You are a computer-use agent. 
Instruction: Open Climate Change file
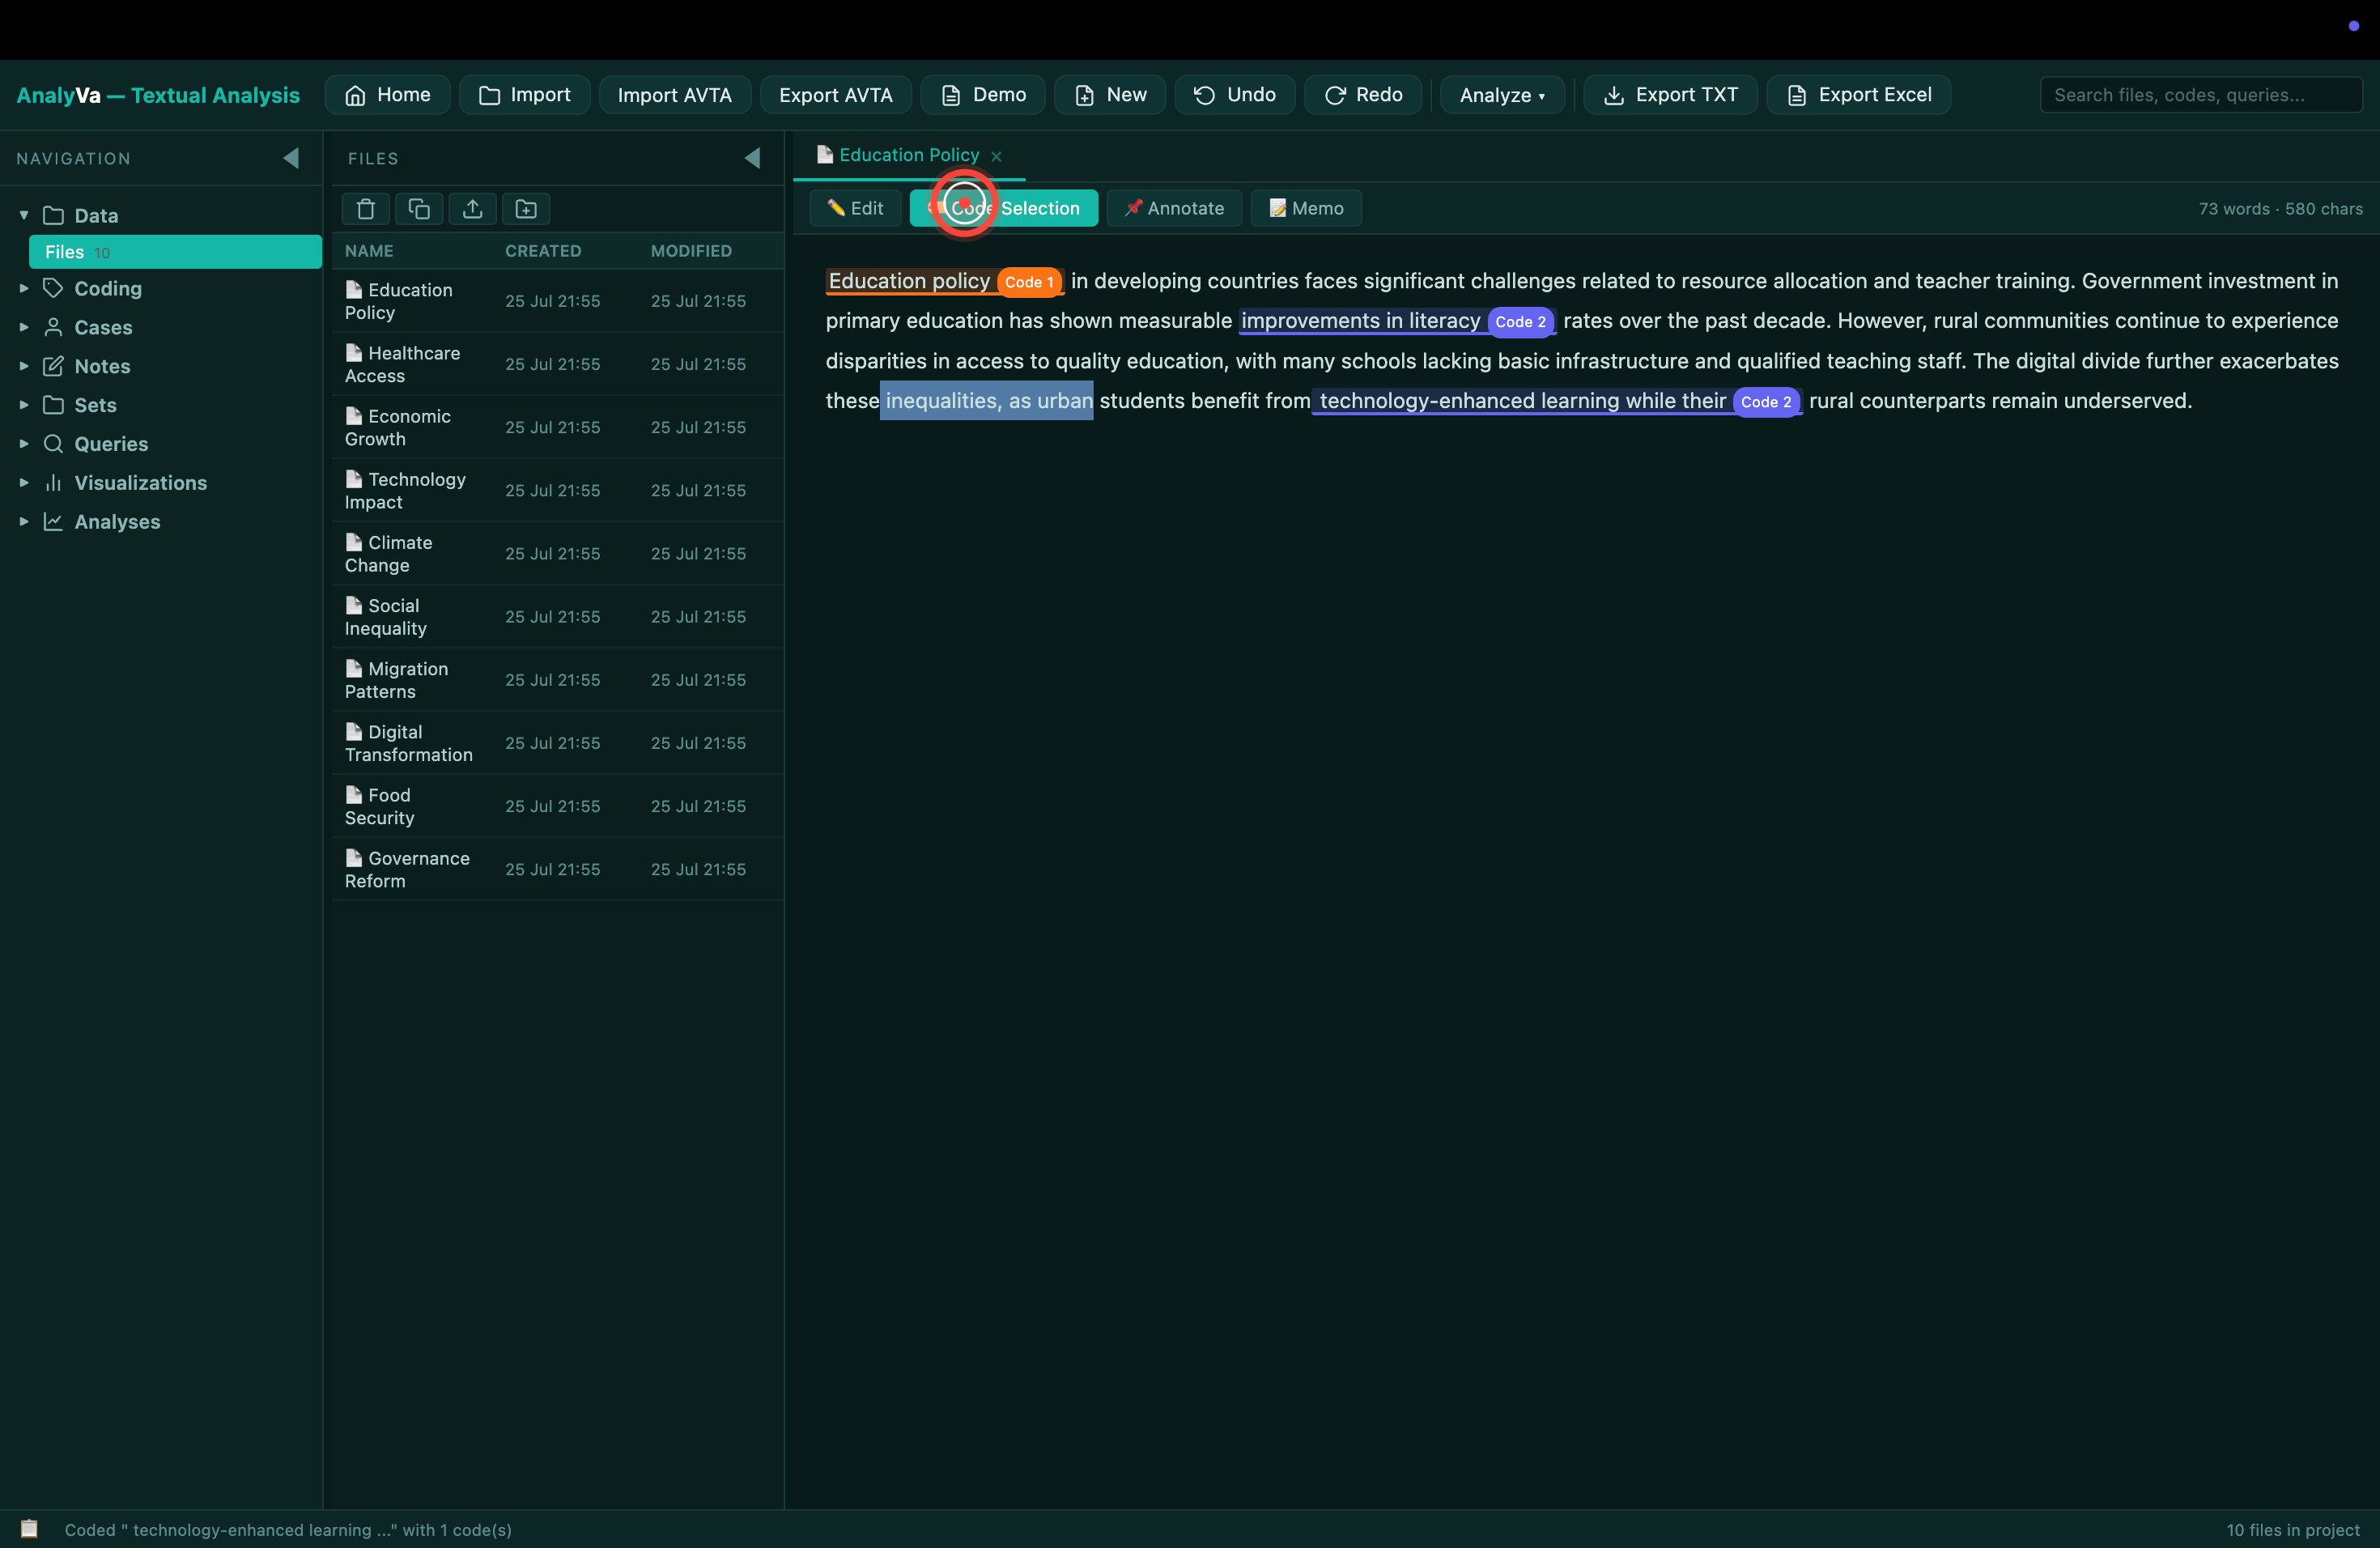click(x=557, y=553)
